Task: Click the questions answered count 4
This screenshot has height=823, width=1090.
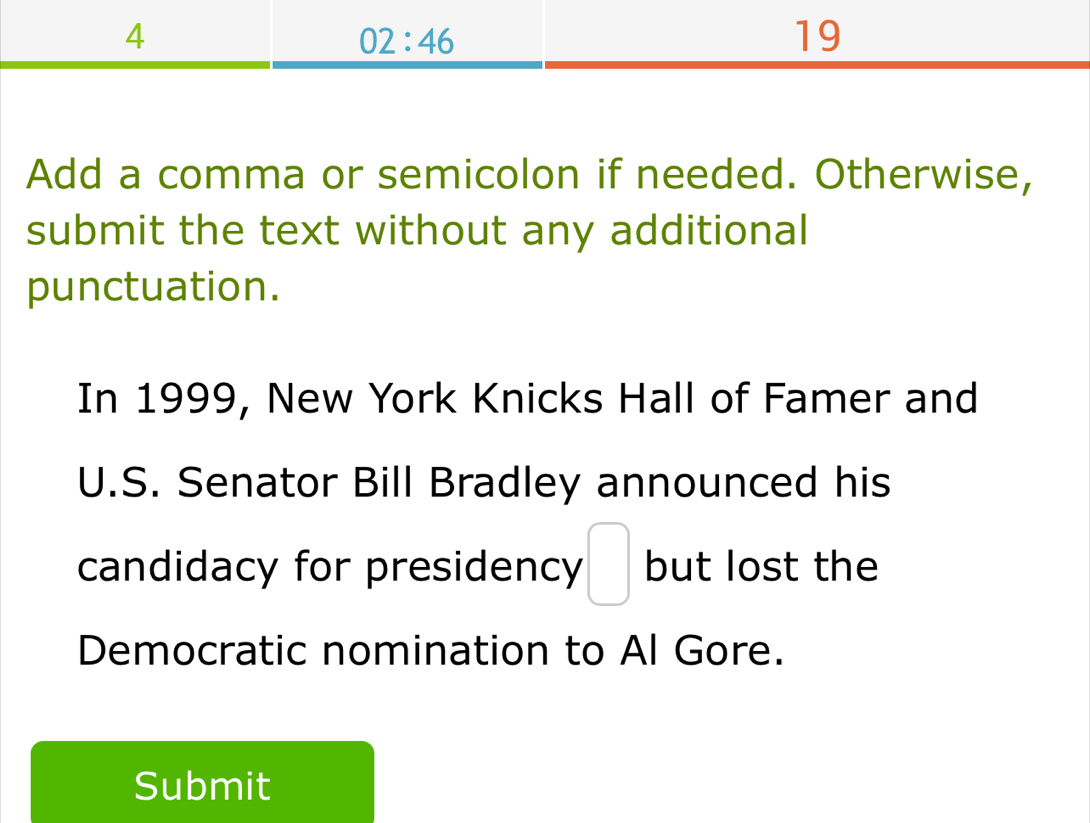Action: coord(135,37)
